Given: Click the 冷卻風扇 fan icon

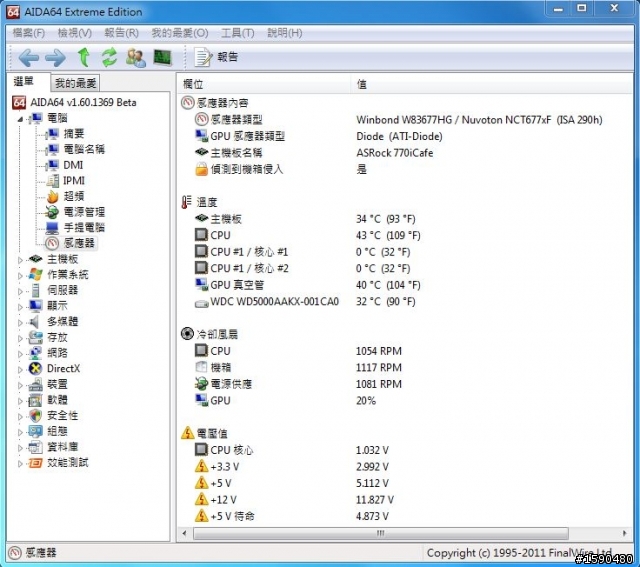Looking at the screenshot, I should click(x=187, y=334).
